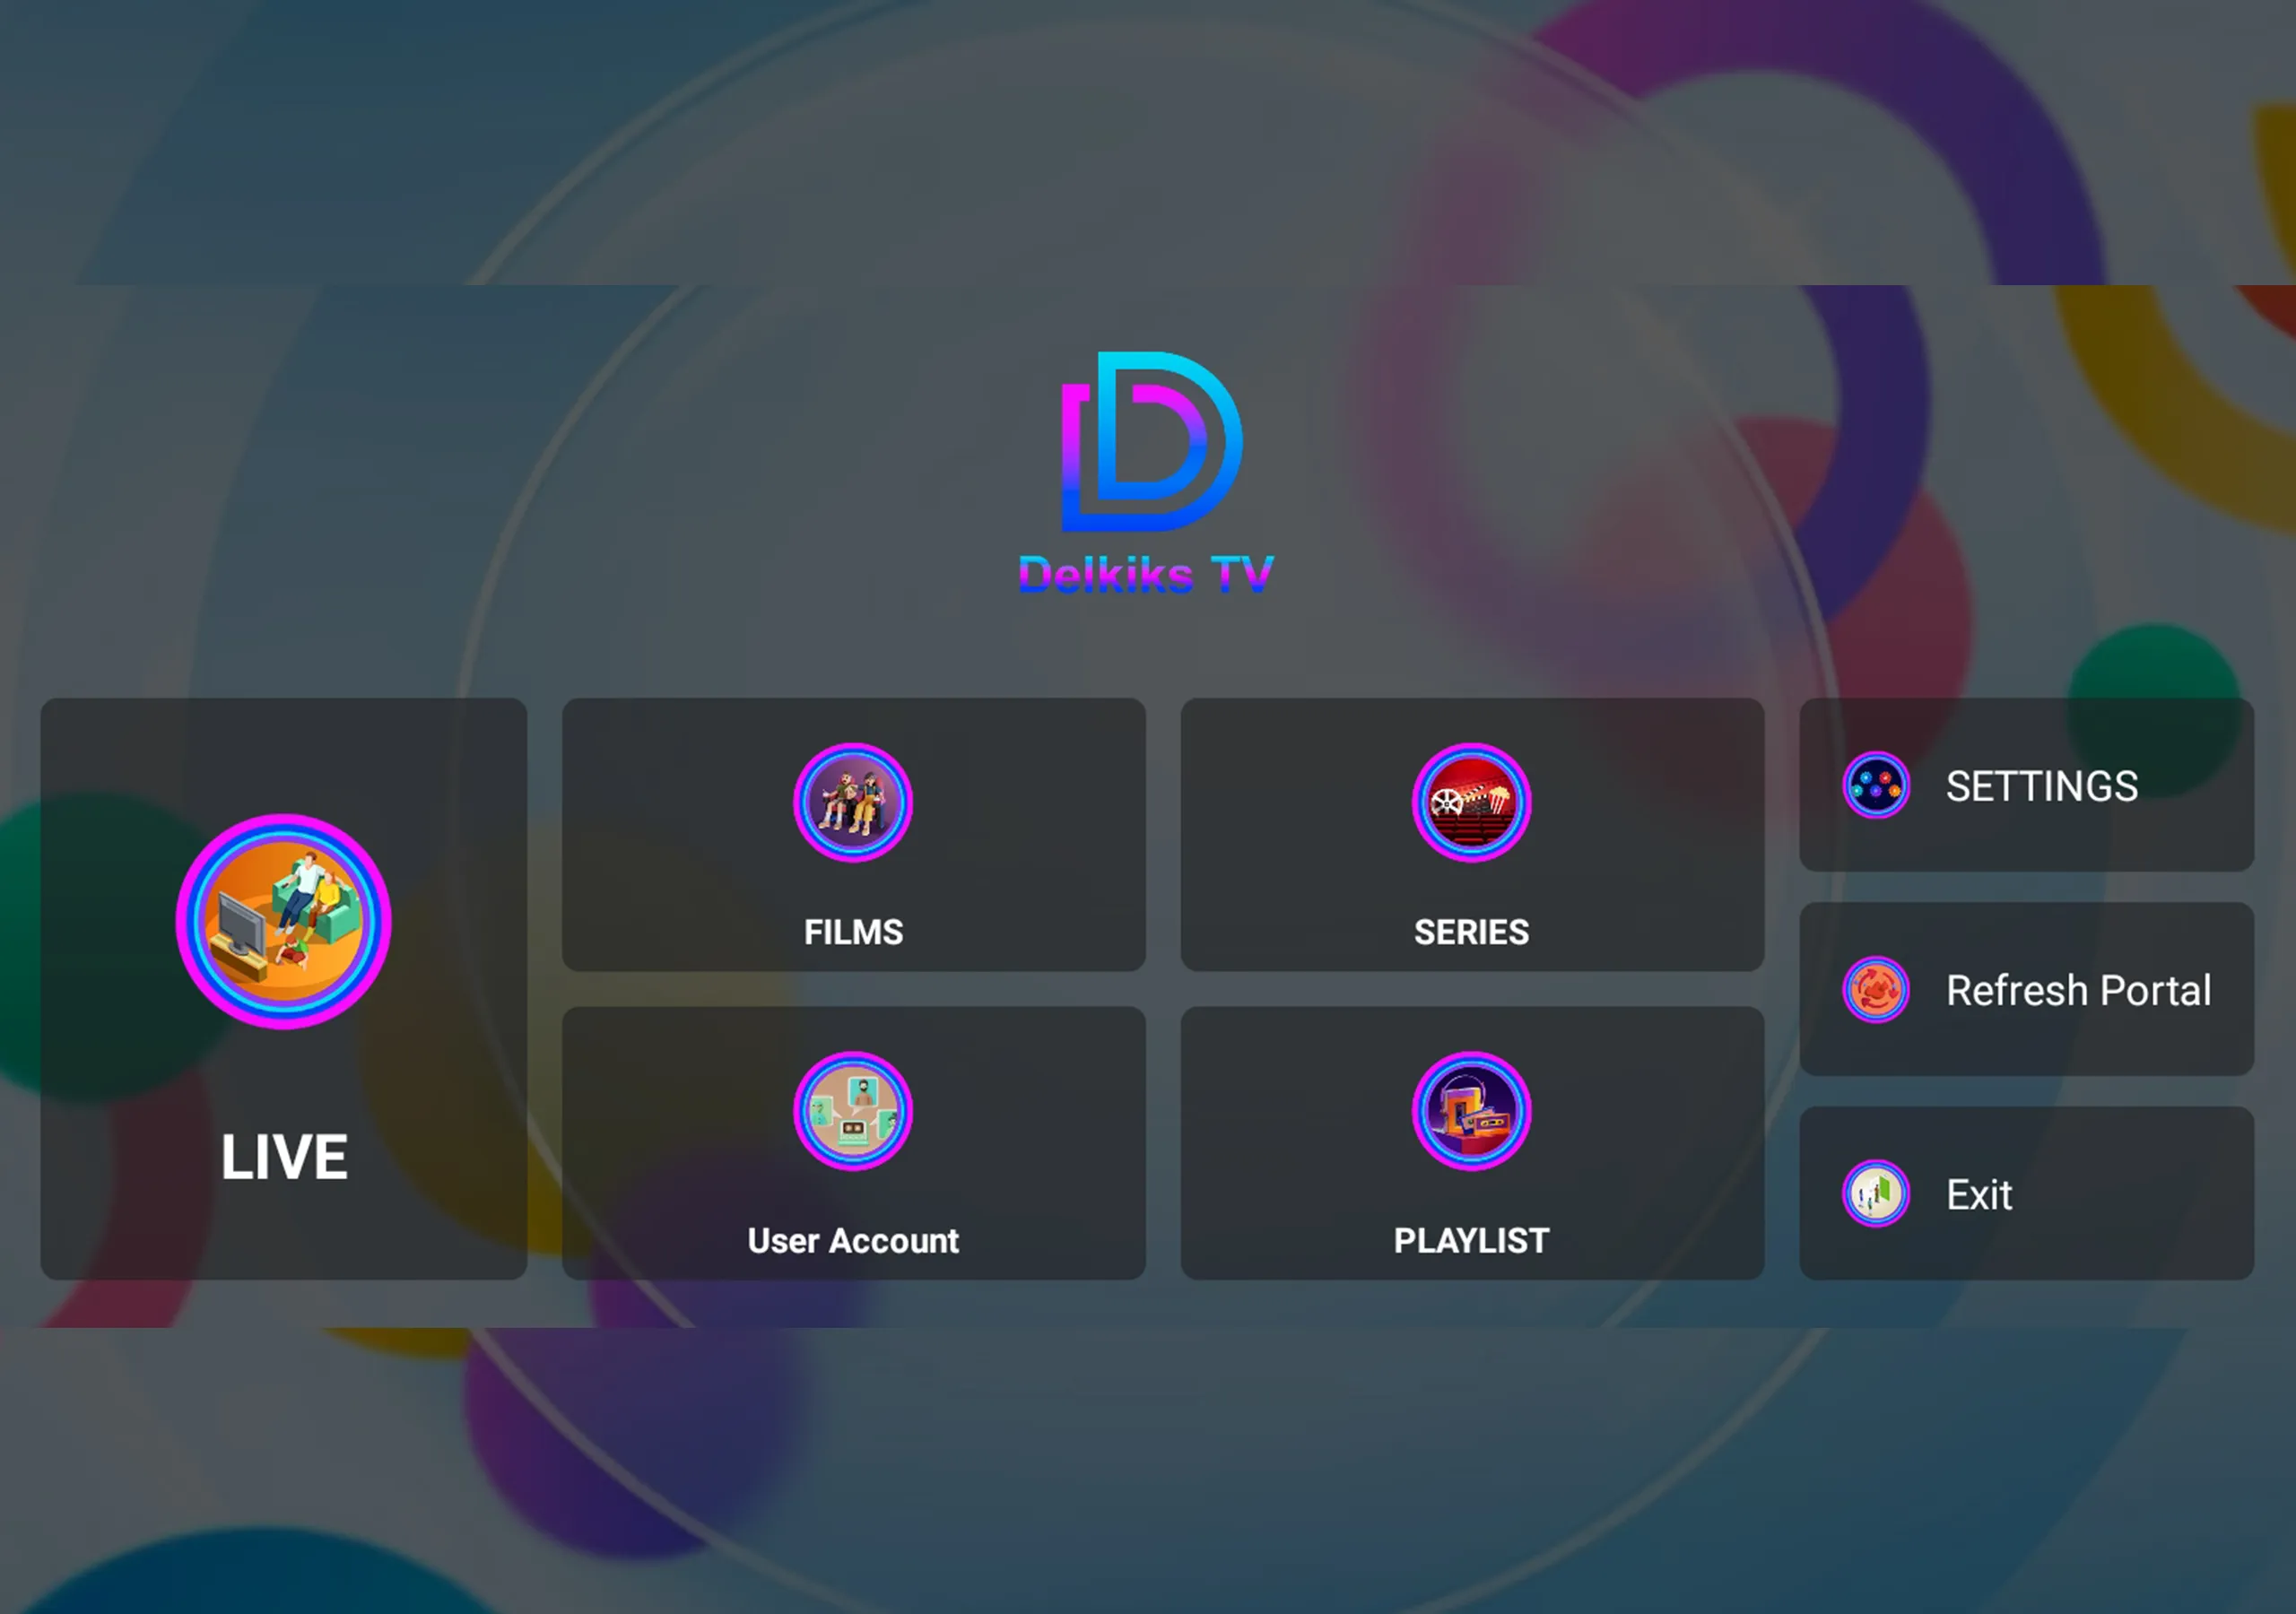Open the LIVE label
The image size is (2296, 1614).
pos(284,1158)
